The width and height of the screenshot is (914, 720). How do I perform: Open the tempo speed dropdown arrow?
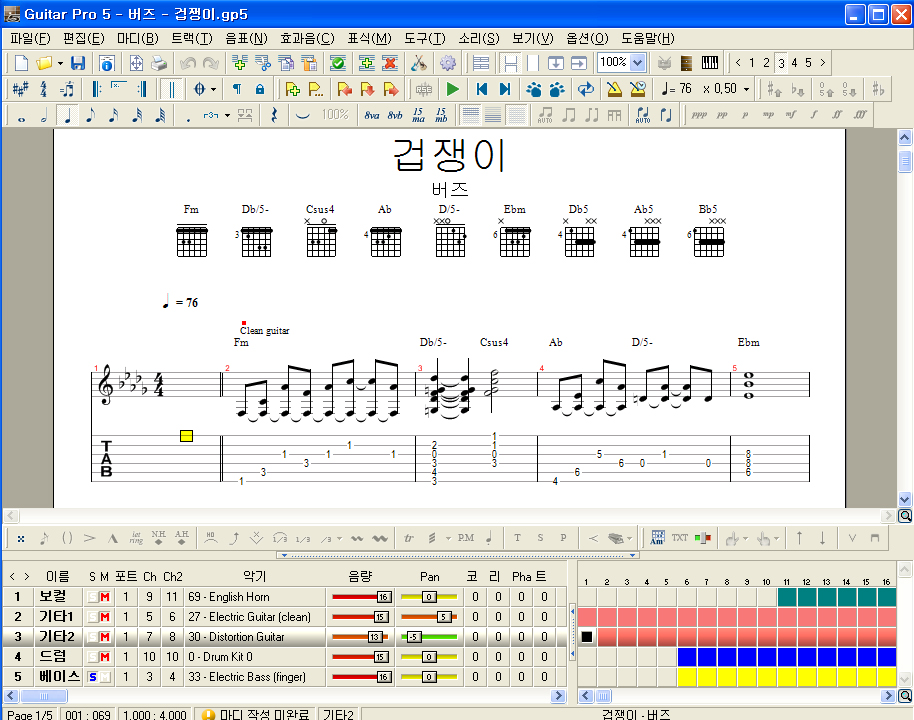tap(747, 89)
